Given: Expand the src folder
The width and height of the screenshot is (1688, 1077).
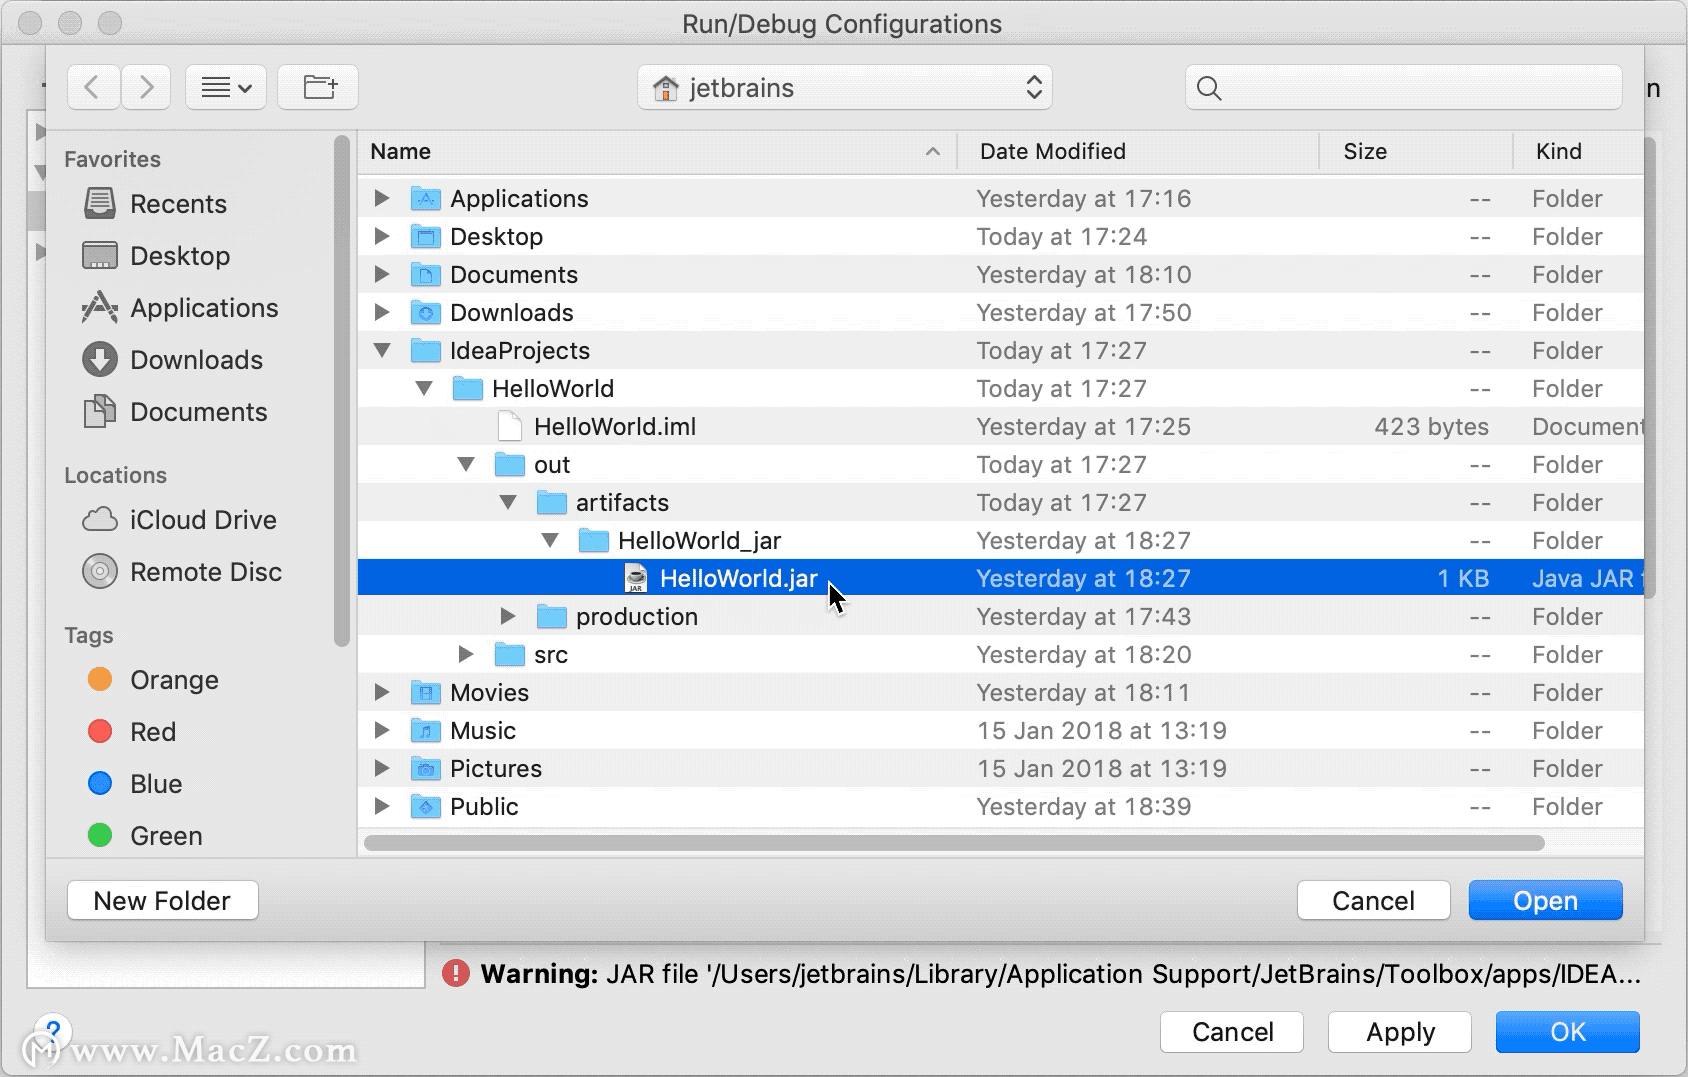Looking at the screenshot, I should point(465,654).
